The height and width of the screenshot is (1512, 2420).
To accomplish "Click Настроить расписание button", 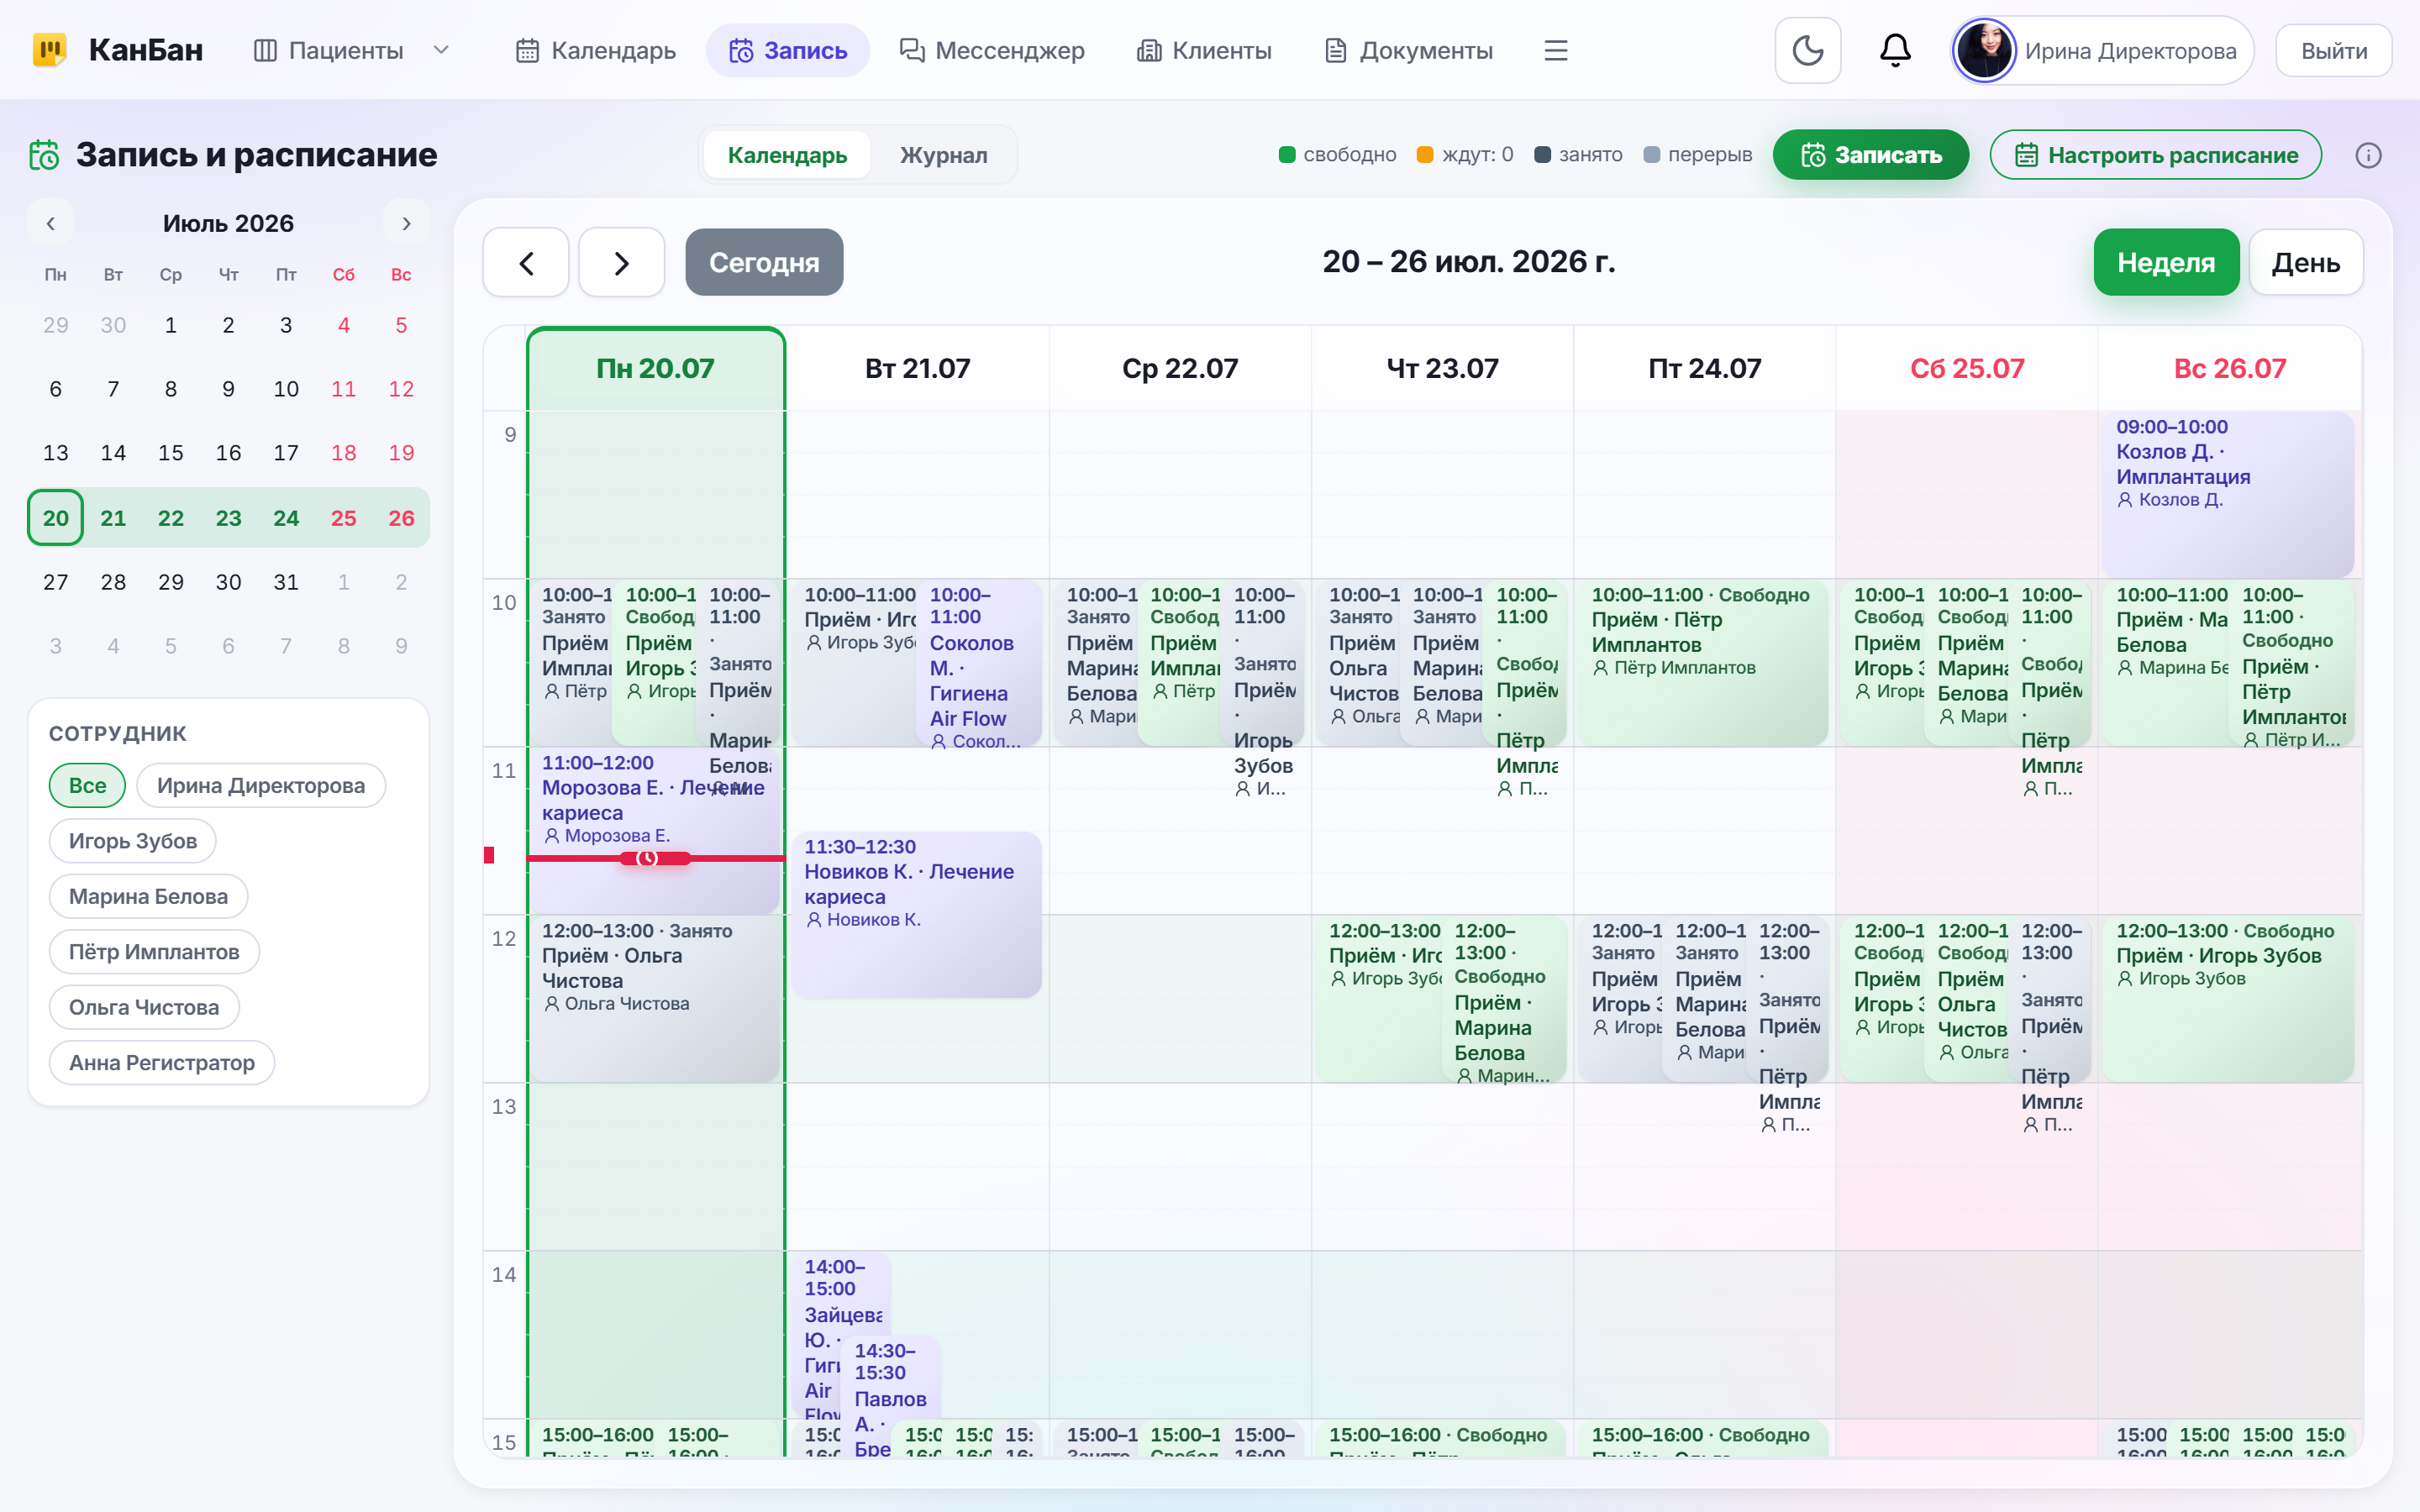I will pos(2155,155).
